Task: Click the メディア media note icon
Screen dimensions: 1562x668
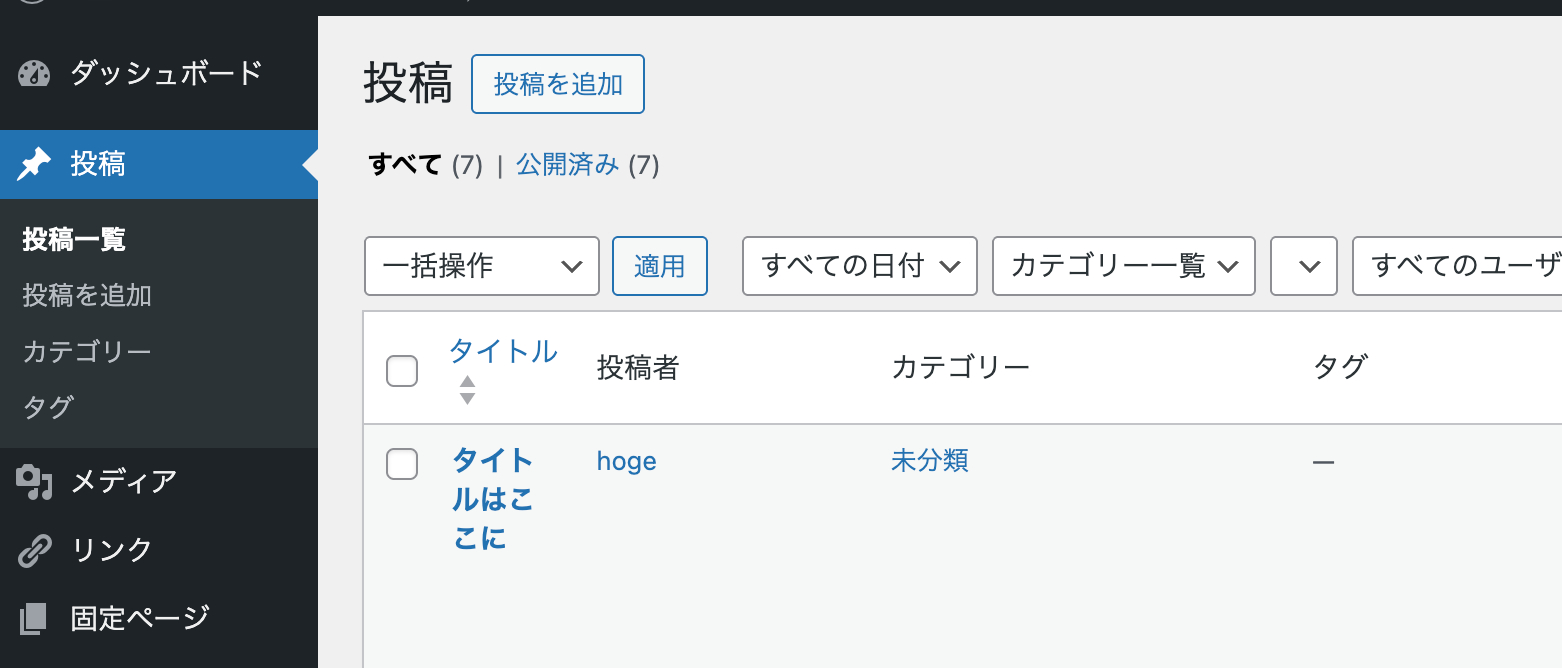Action: click(33, 481)
